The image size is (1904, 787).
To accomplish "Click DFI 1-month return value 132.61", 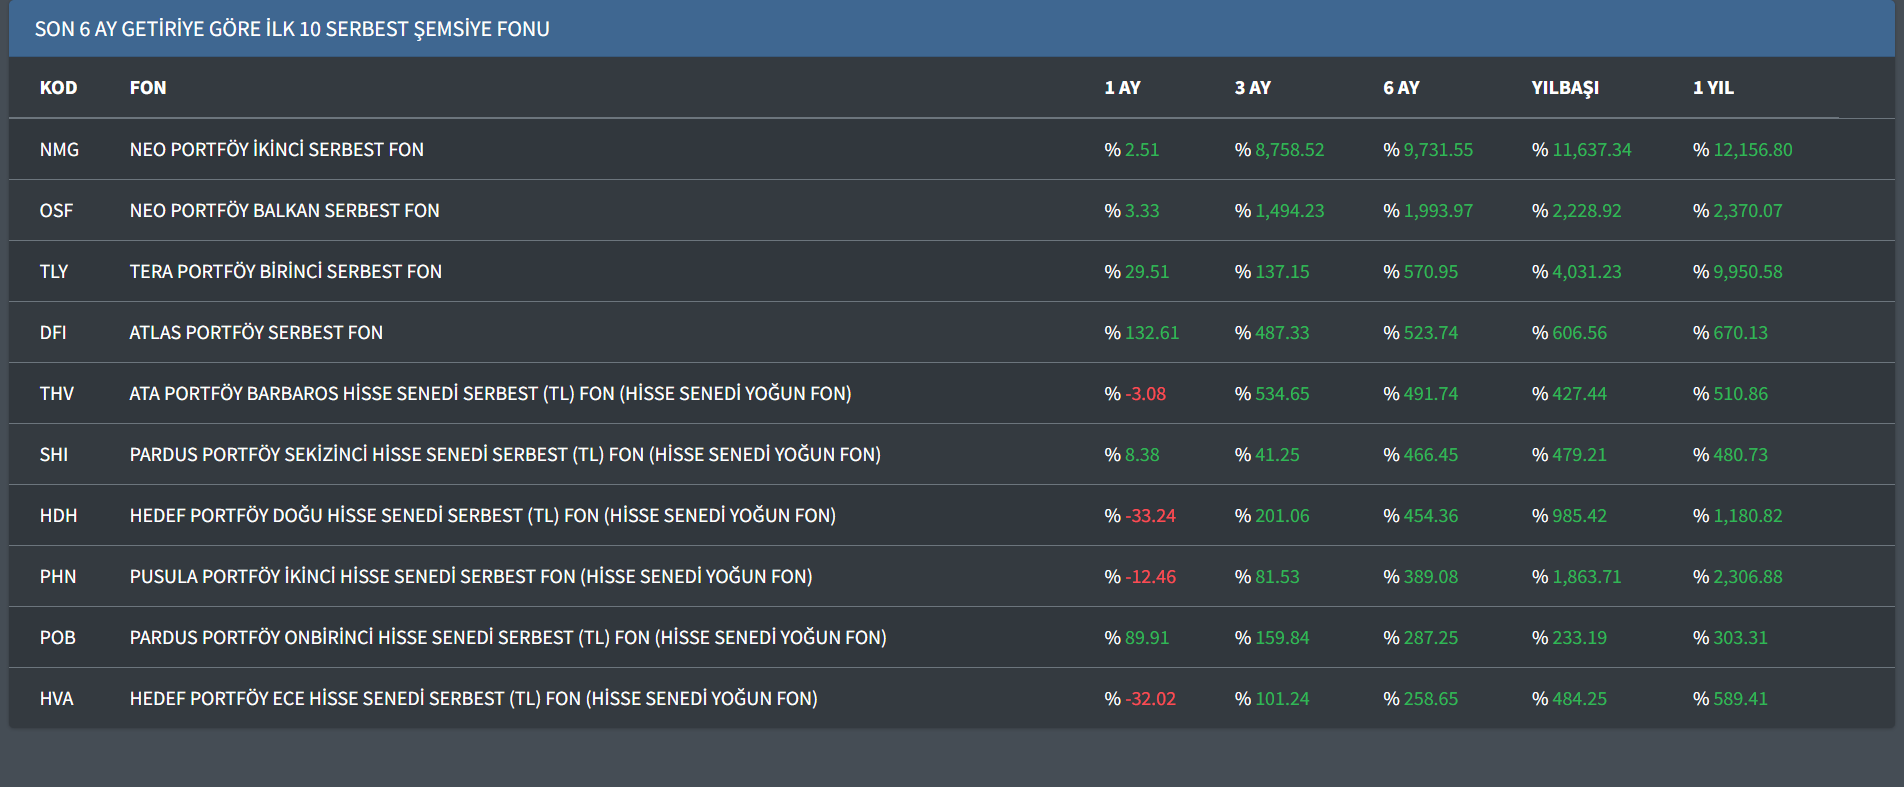I will point(1151,333).
